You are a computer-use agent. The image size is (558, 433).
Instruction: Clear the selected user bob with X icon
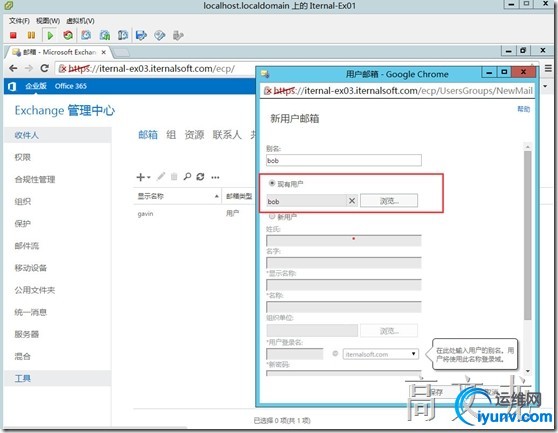(x=352, y=201)
